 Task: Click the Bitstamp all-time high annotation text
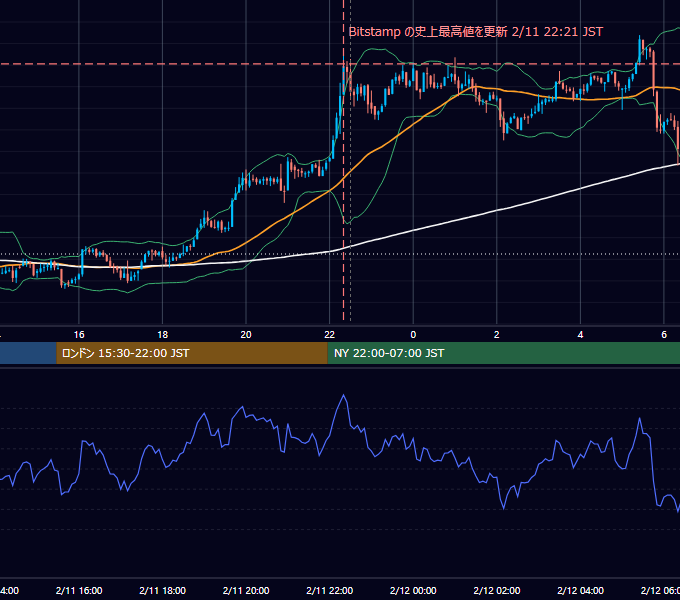coord(476,32)
